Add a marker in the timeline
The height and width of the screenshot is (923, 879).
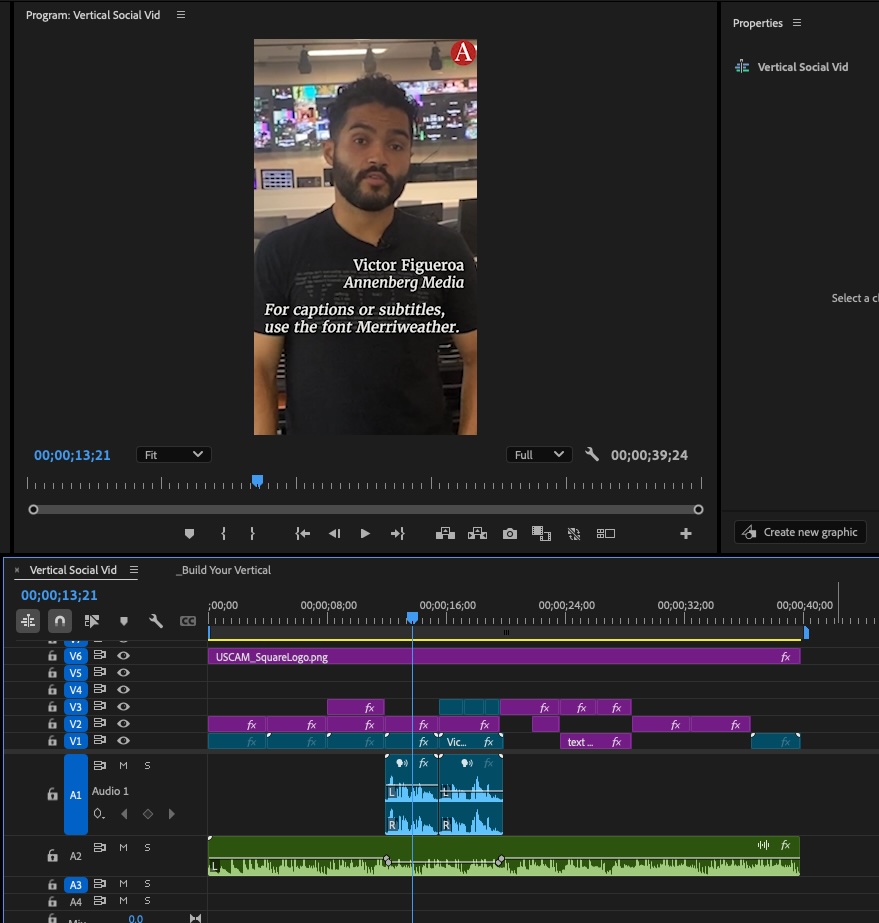tap(124, 621)
